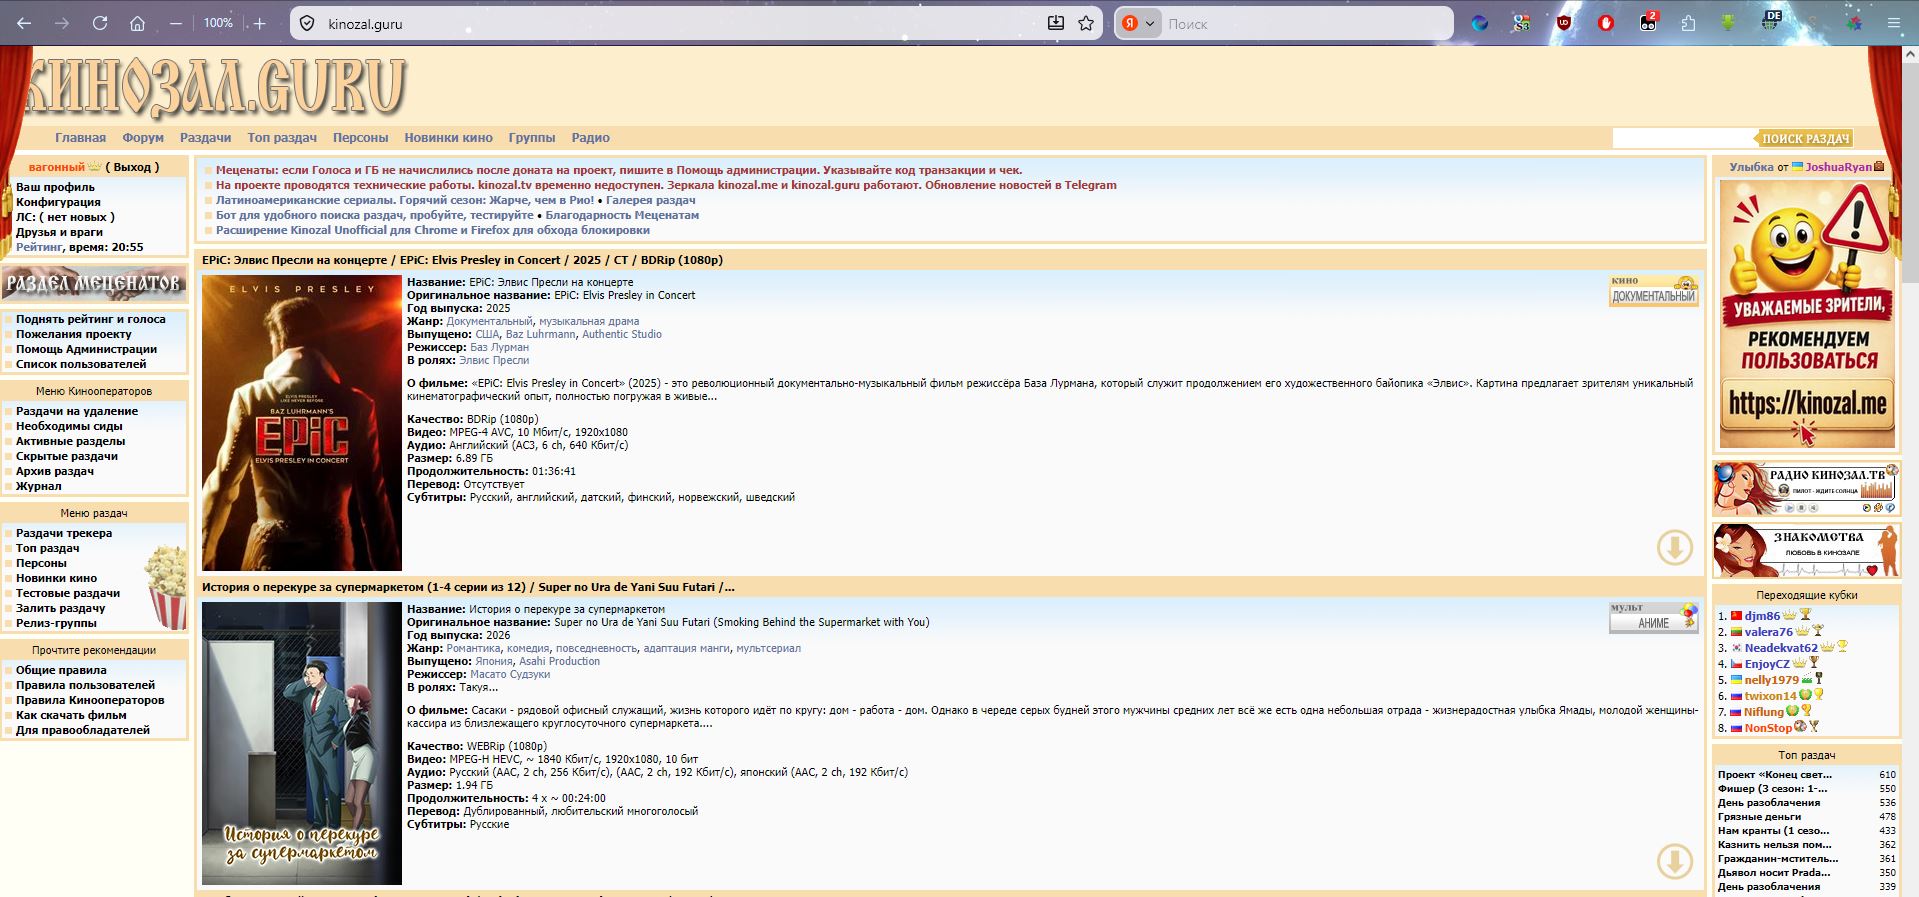Image resolution: width=1919 pixels, height=897 pixels.
Task: Open the Группы menu item
Action: pyautogui.click(x=531, y=138)
